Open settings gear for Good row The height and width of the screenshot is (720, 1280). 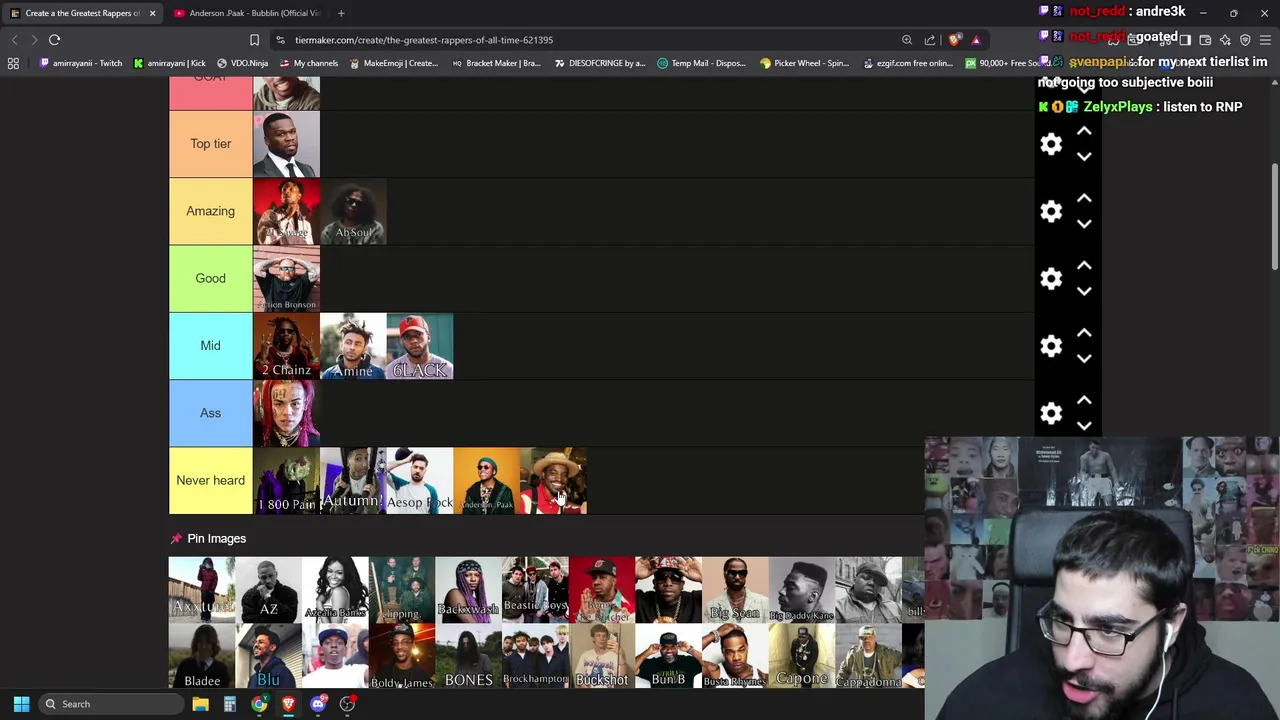[x=1051, y=278]
